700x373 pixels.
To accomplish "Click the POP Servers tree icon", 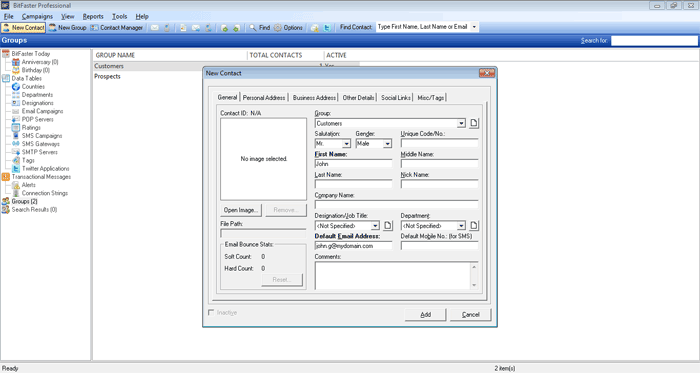I will tap(16, 120).
